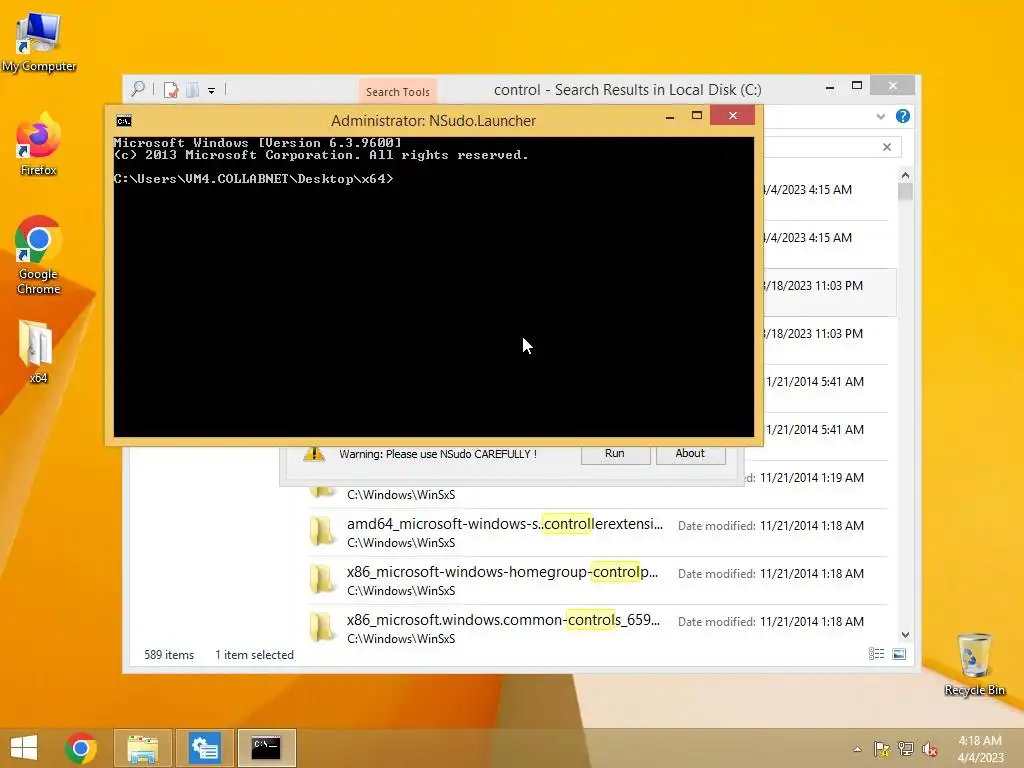The image size is (1024, 768).
Task: Open Action Center flag in system tray
Action: pos(881,749)
